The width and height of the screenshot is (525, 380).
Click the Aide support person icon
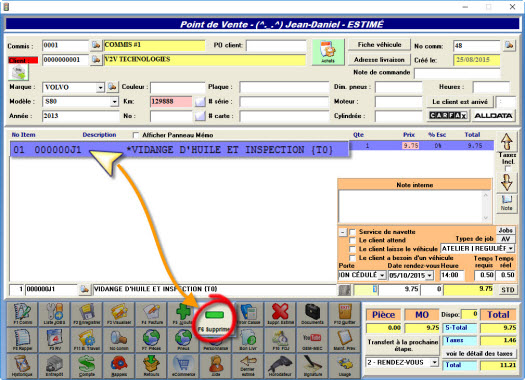[x=216, y=366]
